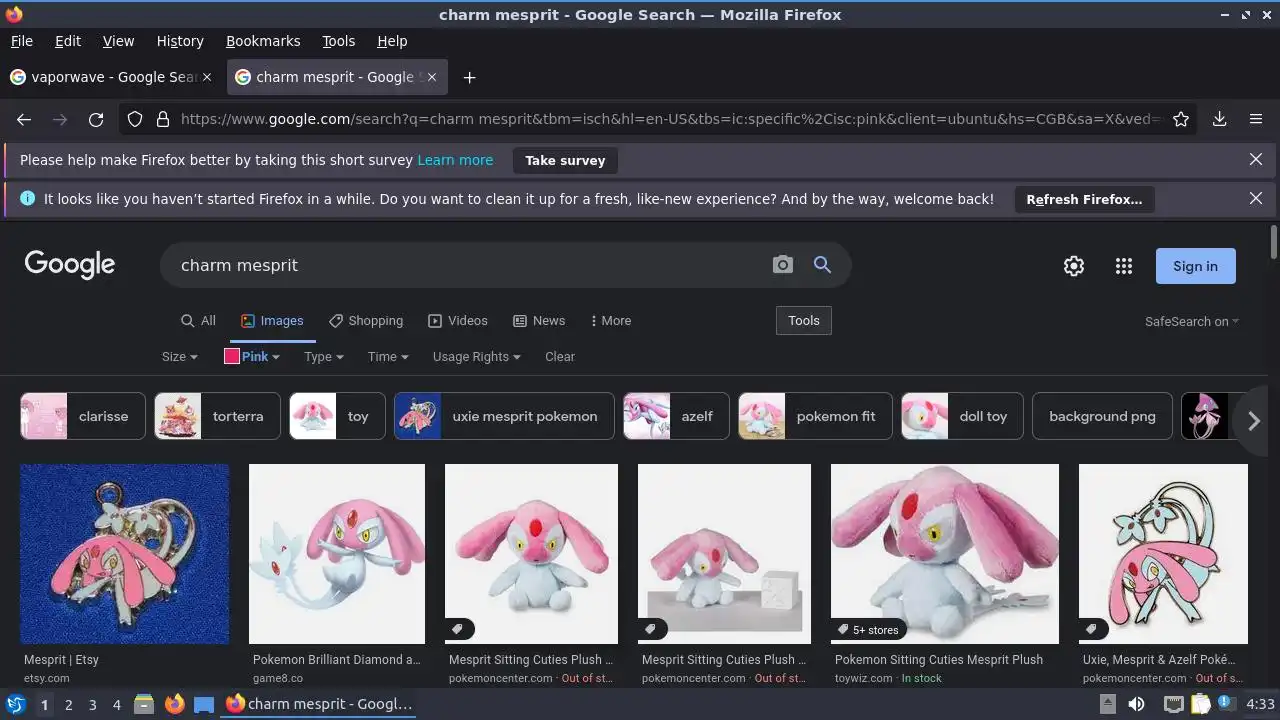Open the Uxie Mesprit Azelf pin image
The image size is (1280, 720).
1163,554
